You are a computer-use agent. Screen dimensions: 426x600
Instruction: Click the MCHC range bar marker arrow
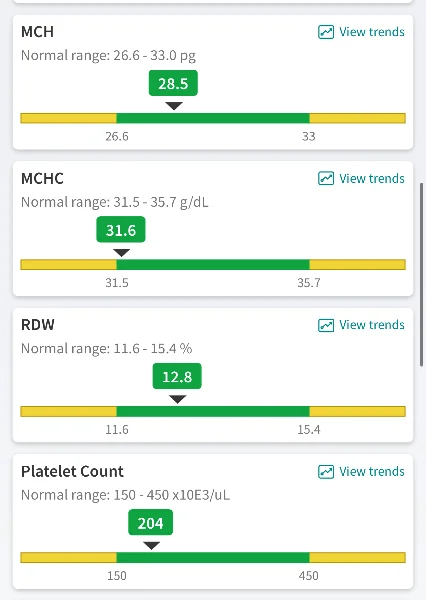click(x=122, y=253)
